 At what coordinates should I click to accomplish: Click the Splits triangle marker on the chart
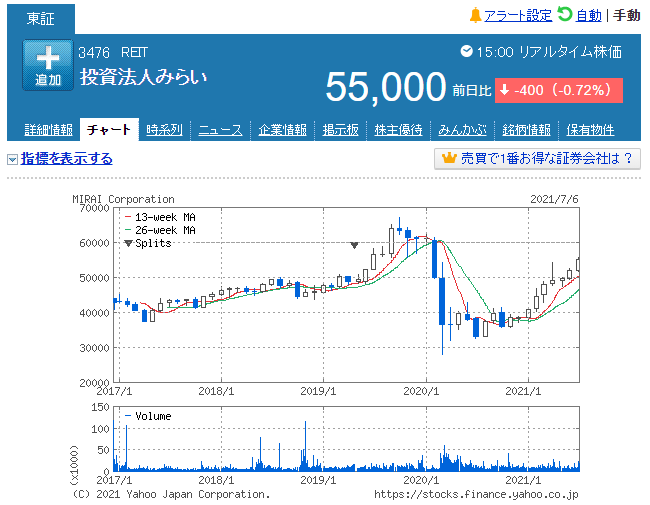(354, 245)
